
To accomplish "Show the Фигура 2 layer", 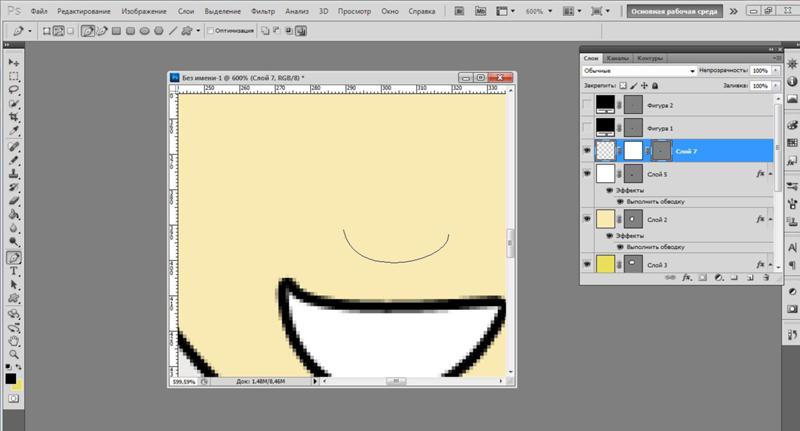I will (x=587, y=105).
